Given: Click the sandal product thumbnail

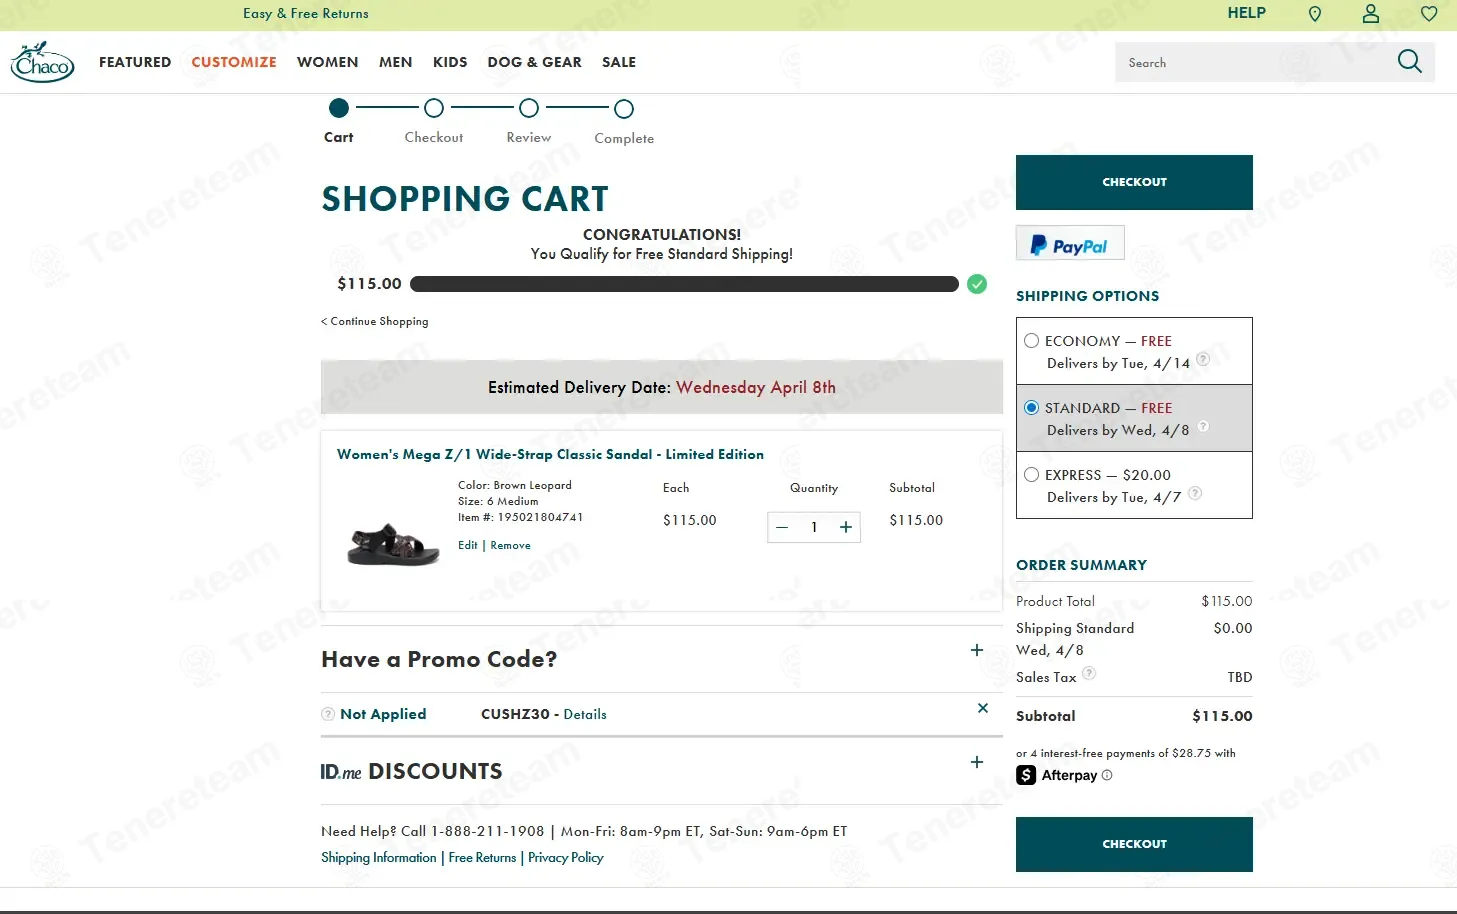Looking at the screenshot, I should pyautogui.click(x=393, y=545).
